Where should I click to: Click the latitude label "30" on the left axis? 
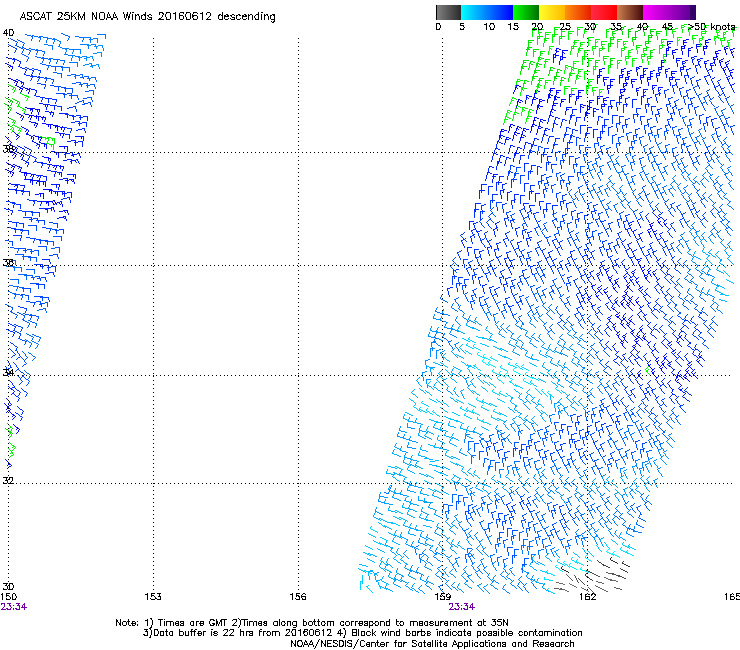8,586
